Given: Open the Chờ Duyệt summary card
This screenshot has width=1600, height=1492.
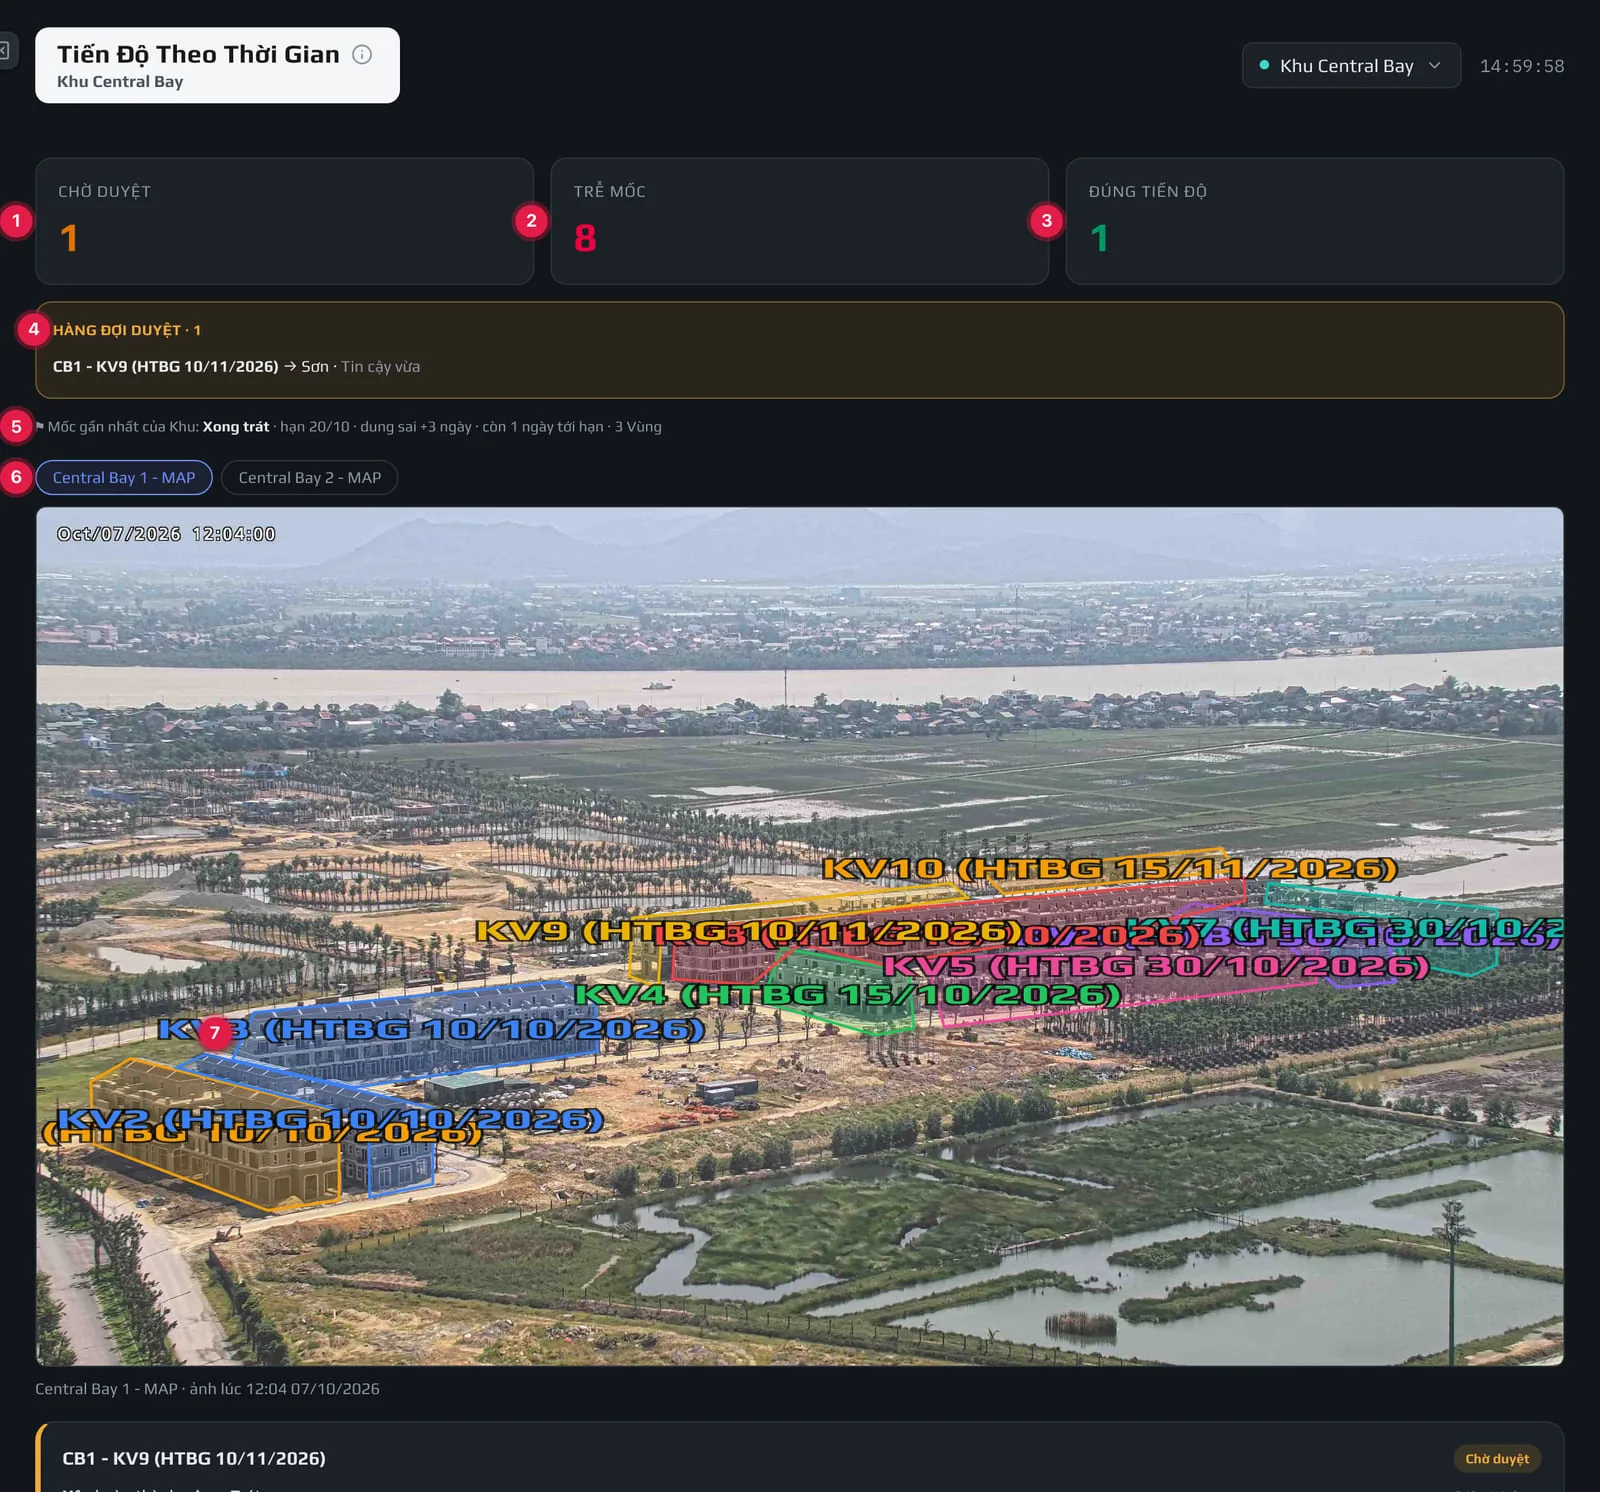Looking at the screenshot, I should 284,221.
